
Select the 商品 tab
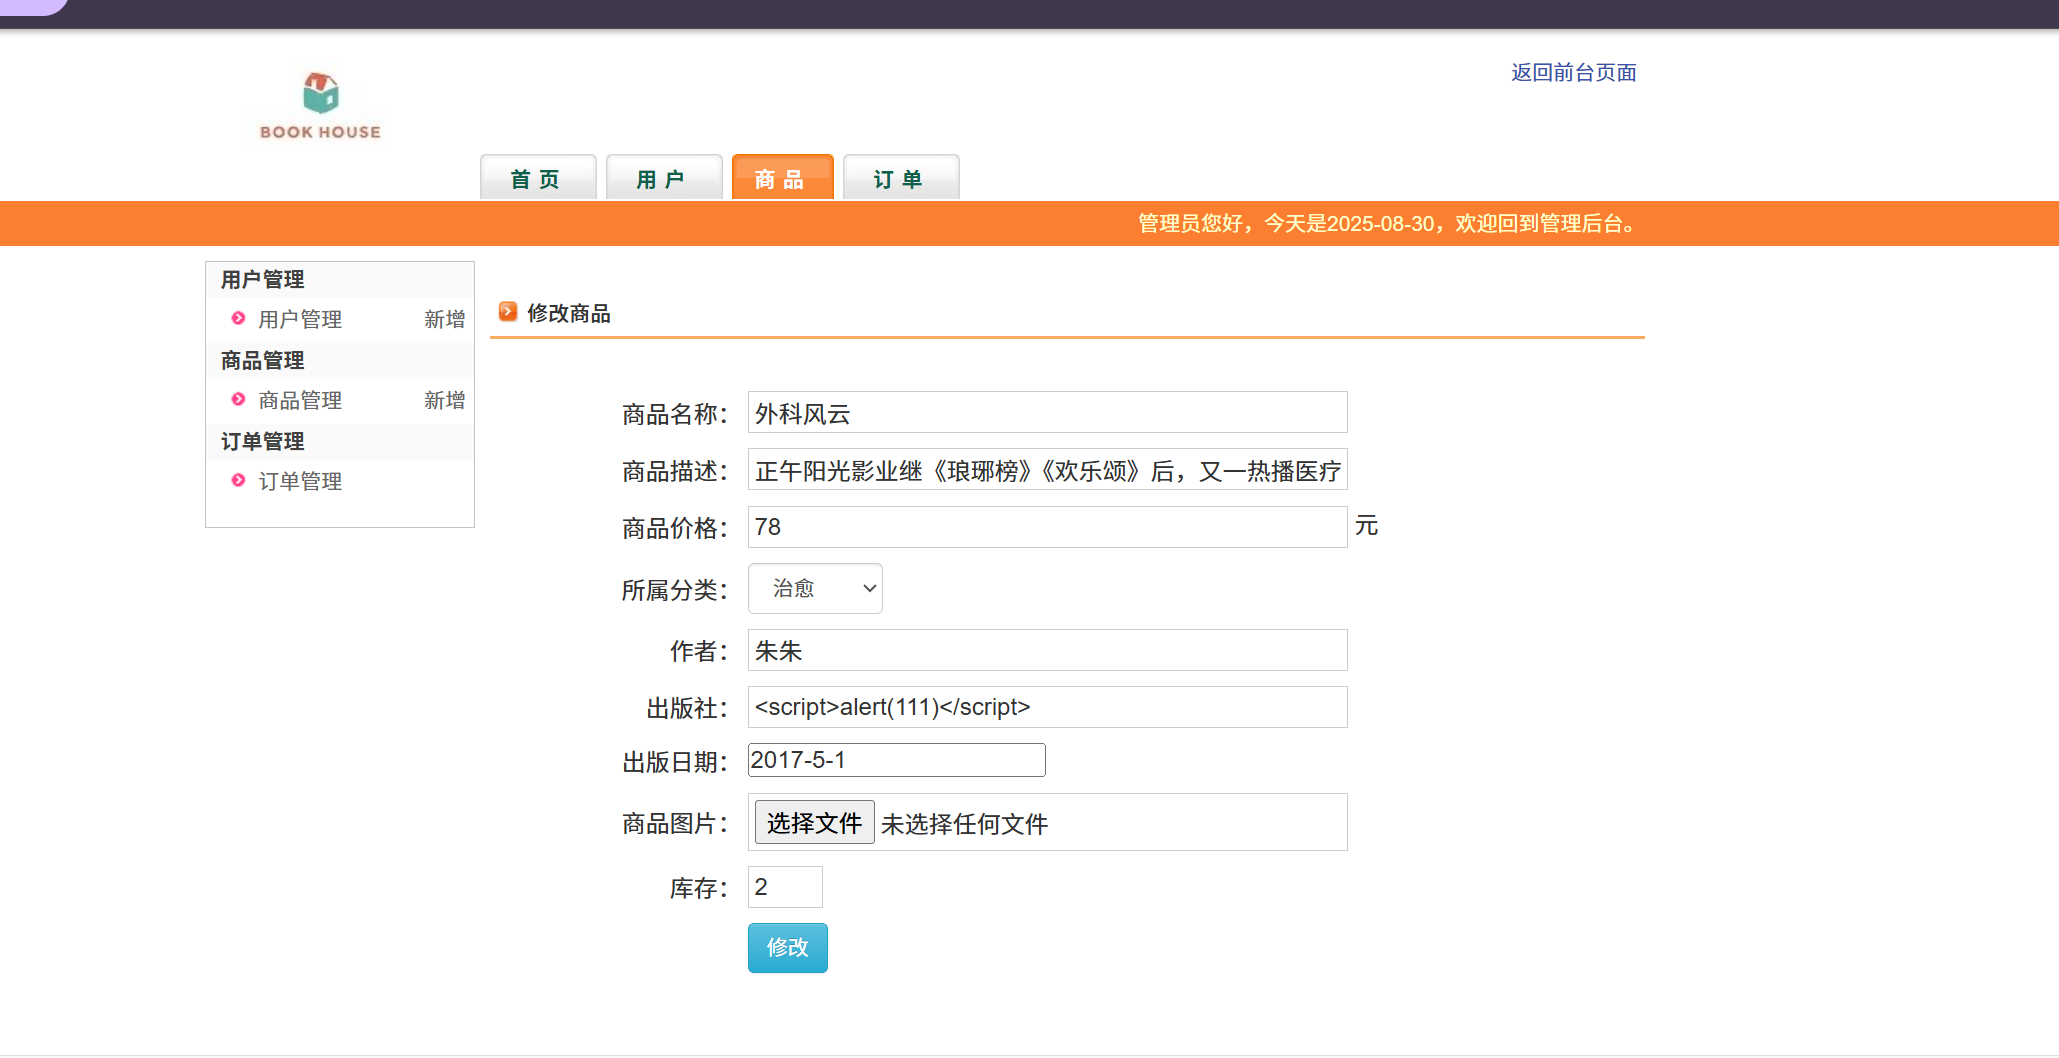click(x=782, y=179)
